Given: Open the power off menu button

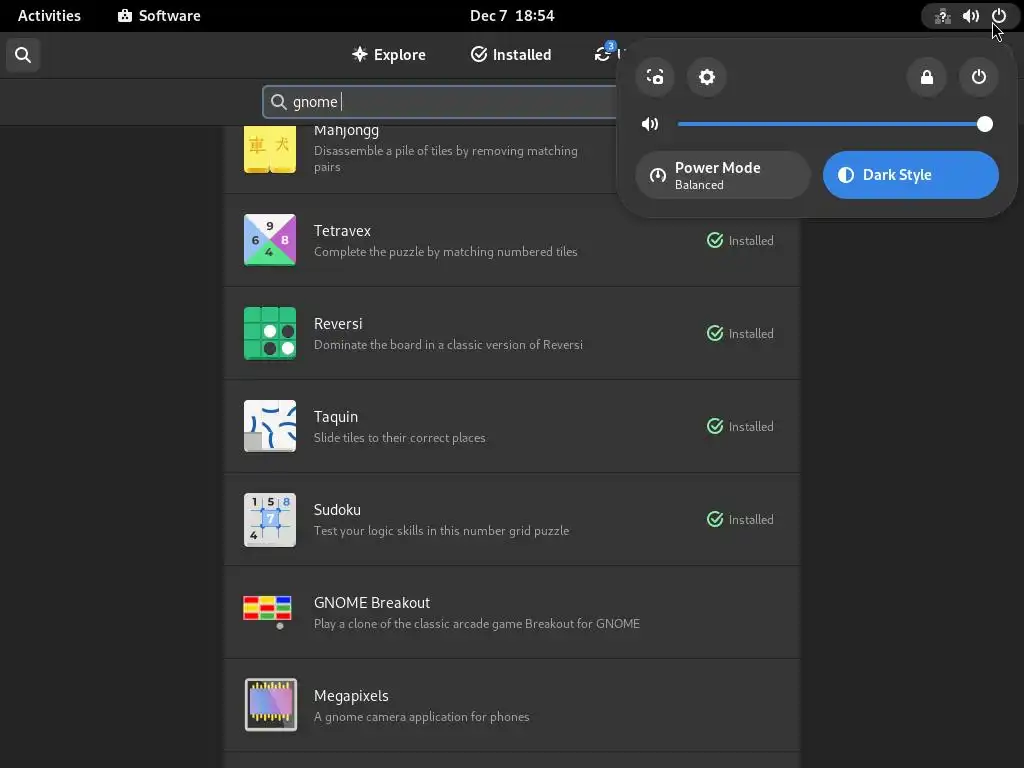Looking at the screenshot, I should pyautogui.click(x=978, y=77).
